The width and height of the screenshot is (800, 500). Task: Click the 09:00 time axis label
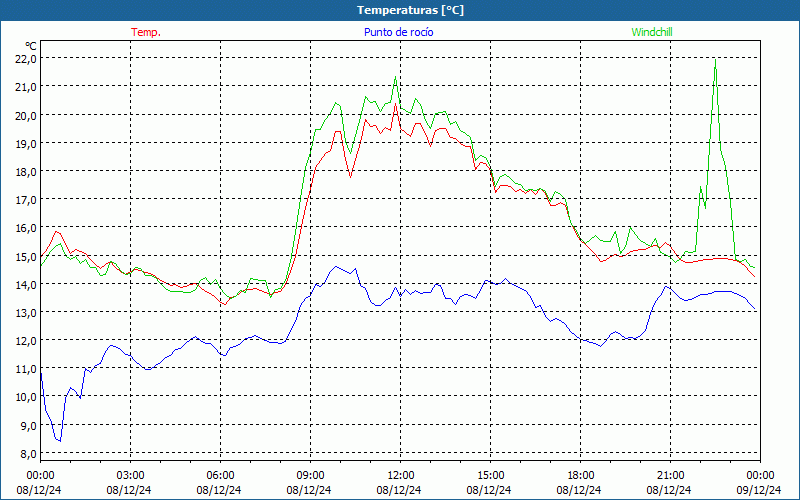(x=310, y=476)
